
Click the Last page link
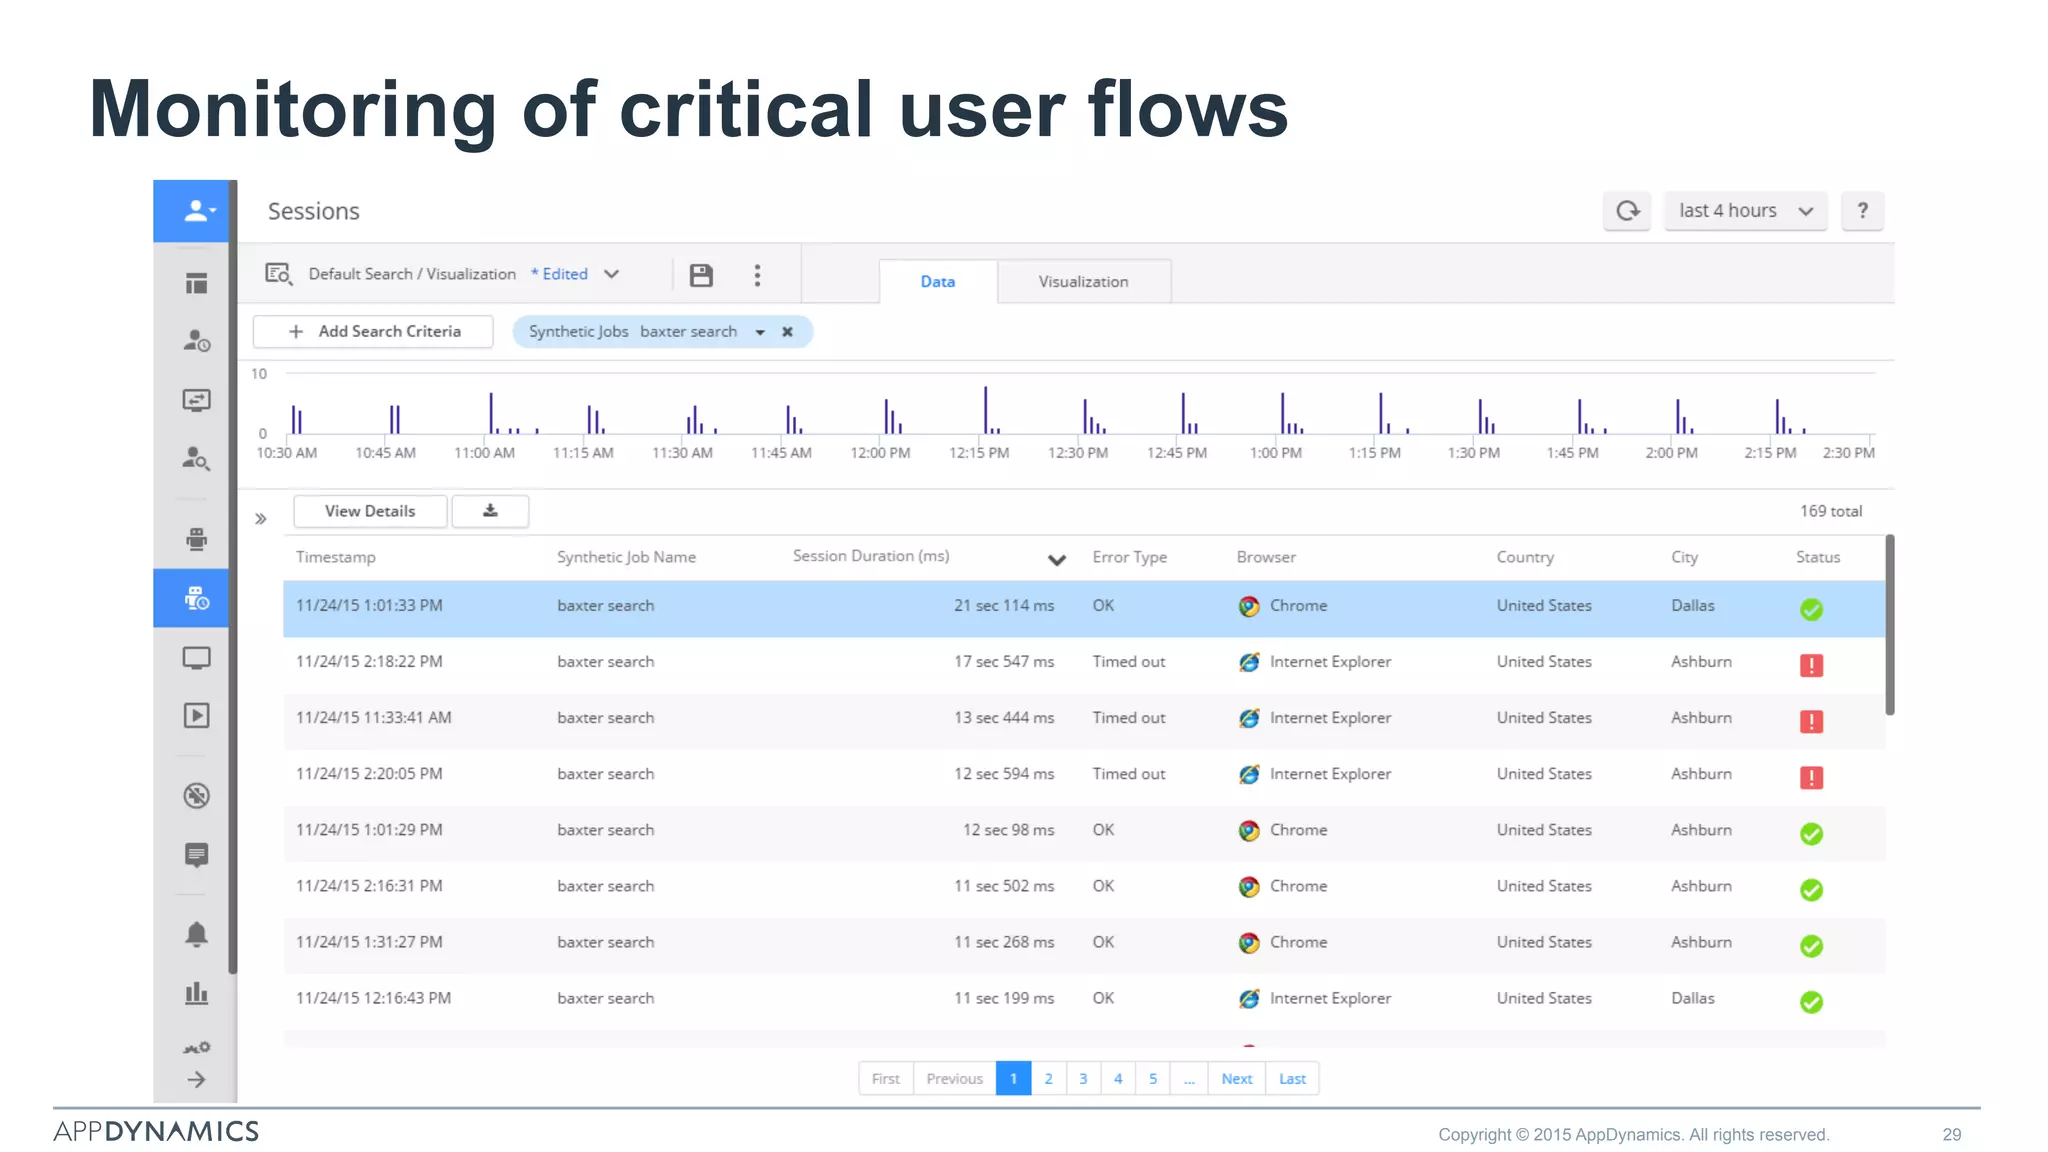1292,1079
